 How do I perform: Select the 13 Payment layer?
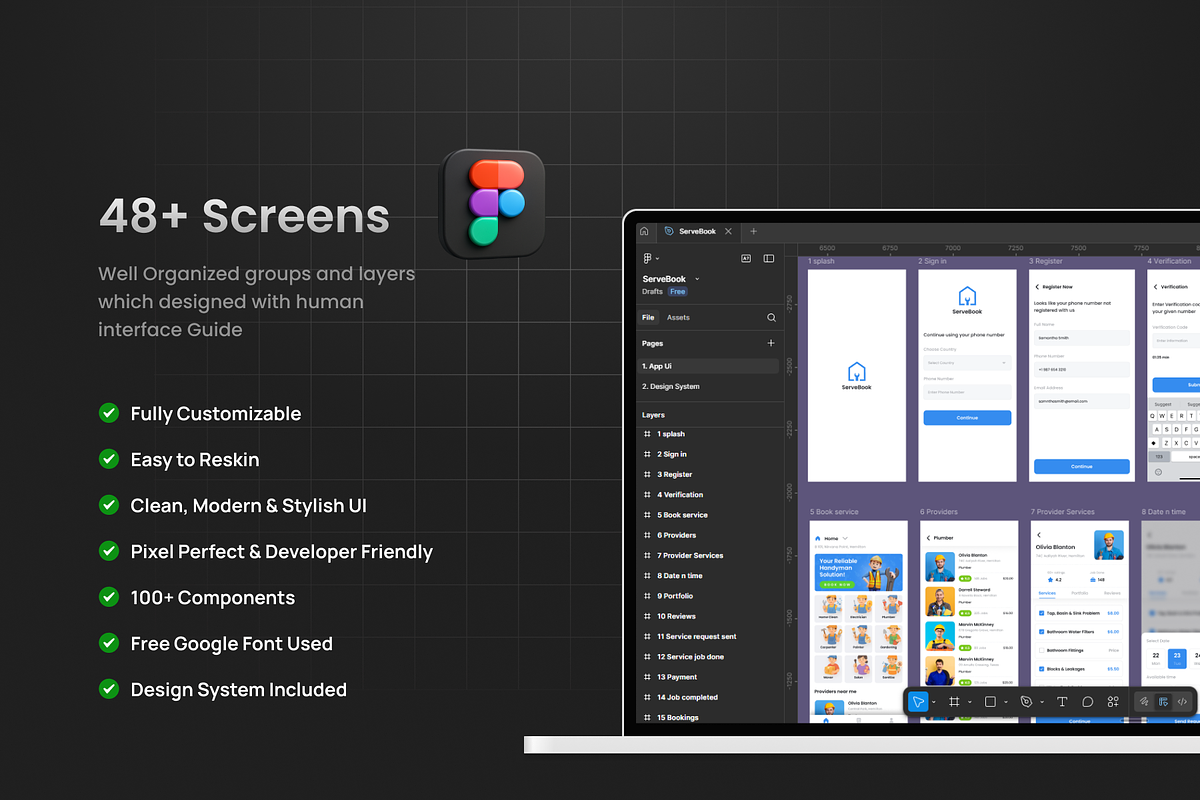(x=677, y=677)
